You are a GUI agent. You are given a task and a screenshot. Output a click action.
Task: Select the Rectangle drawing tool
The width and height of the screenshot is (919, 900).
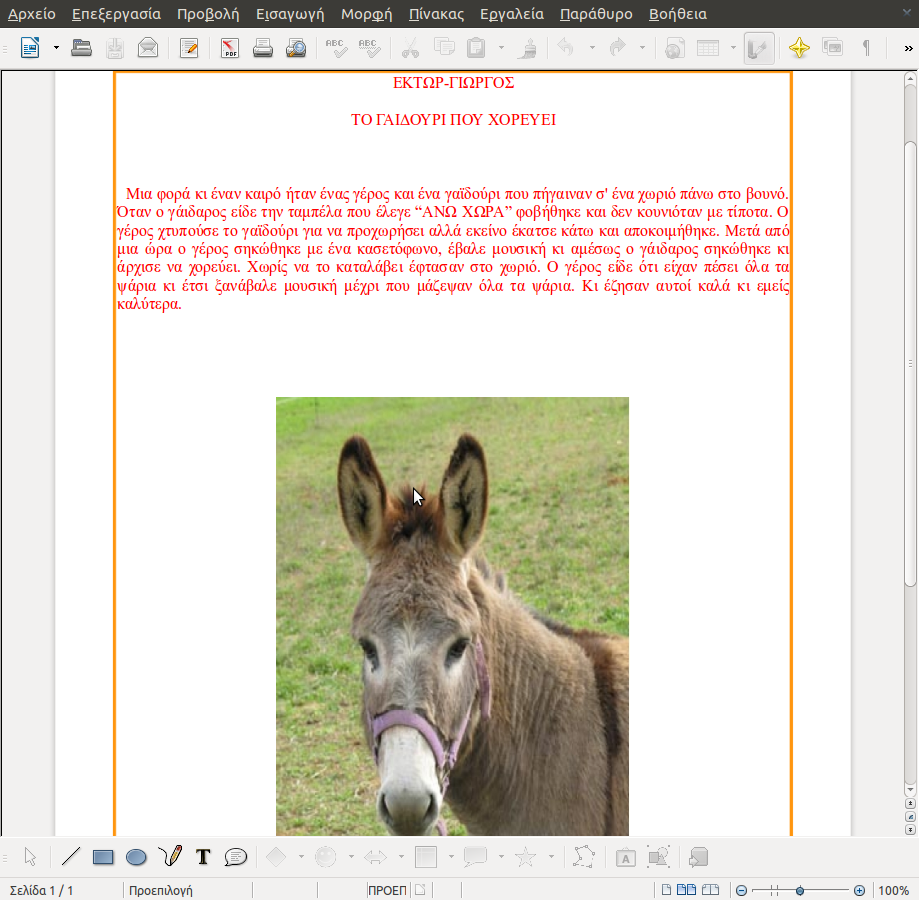[103, 857]
